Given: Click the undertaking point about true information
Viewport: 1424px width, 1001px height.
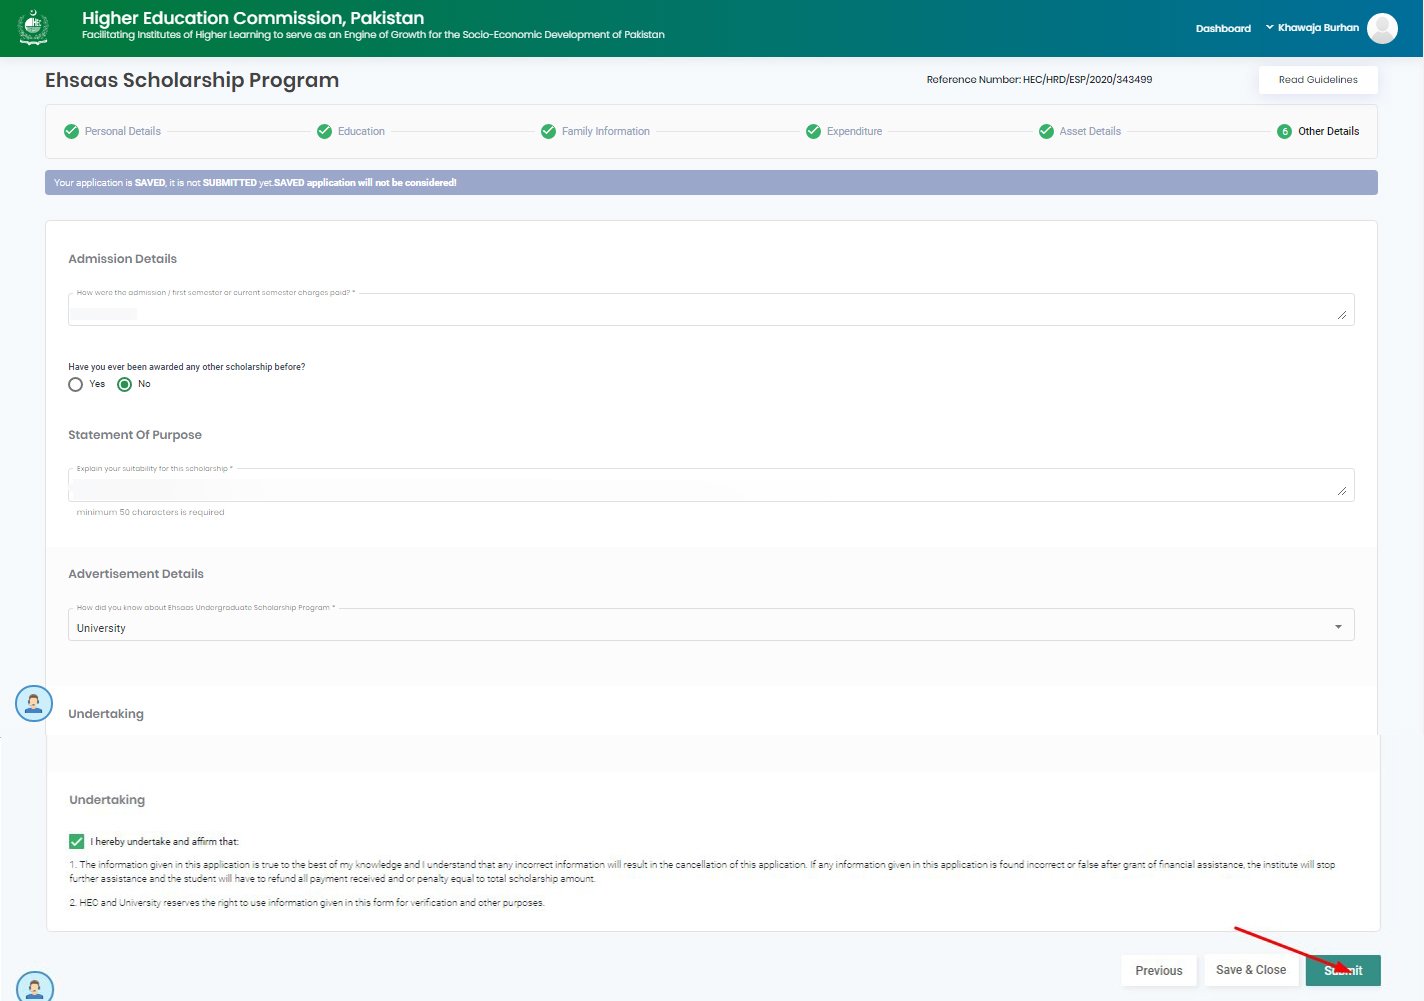Looking at the screenshot, I should click(x=702, y=872).
